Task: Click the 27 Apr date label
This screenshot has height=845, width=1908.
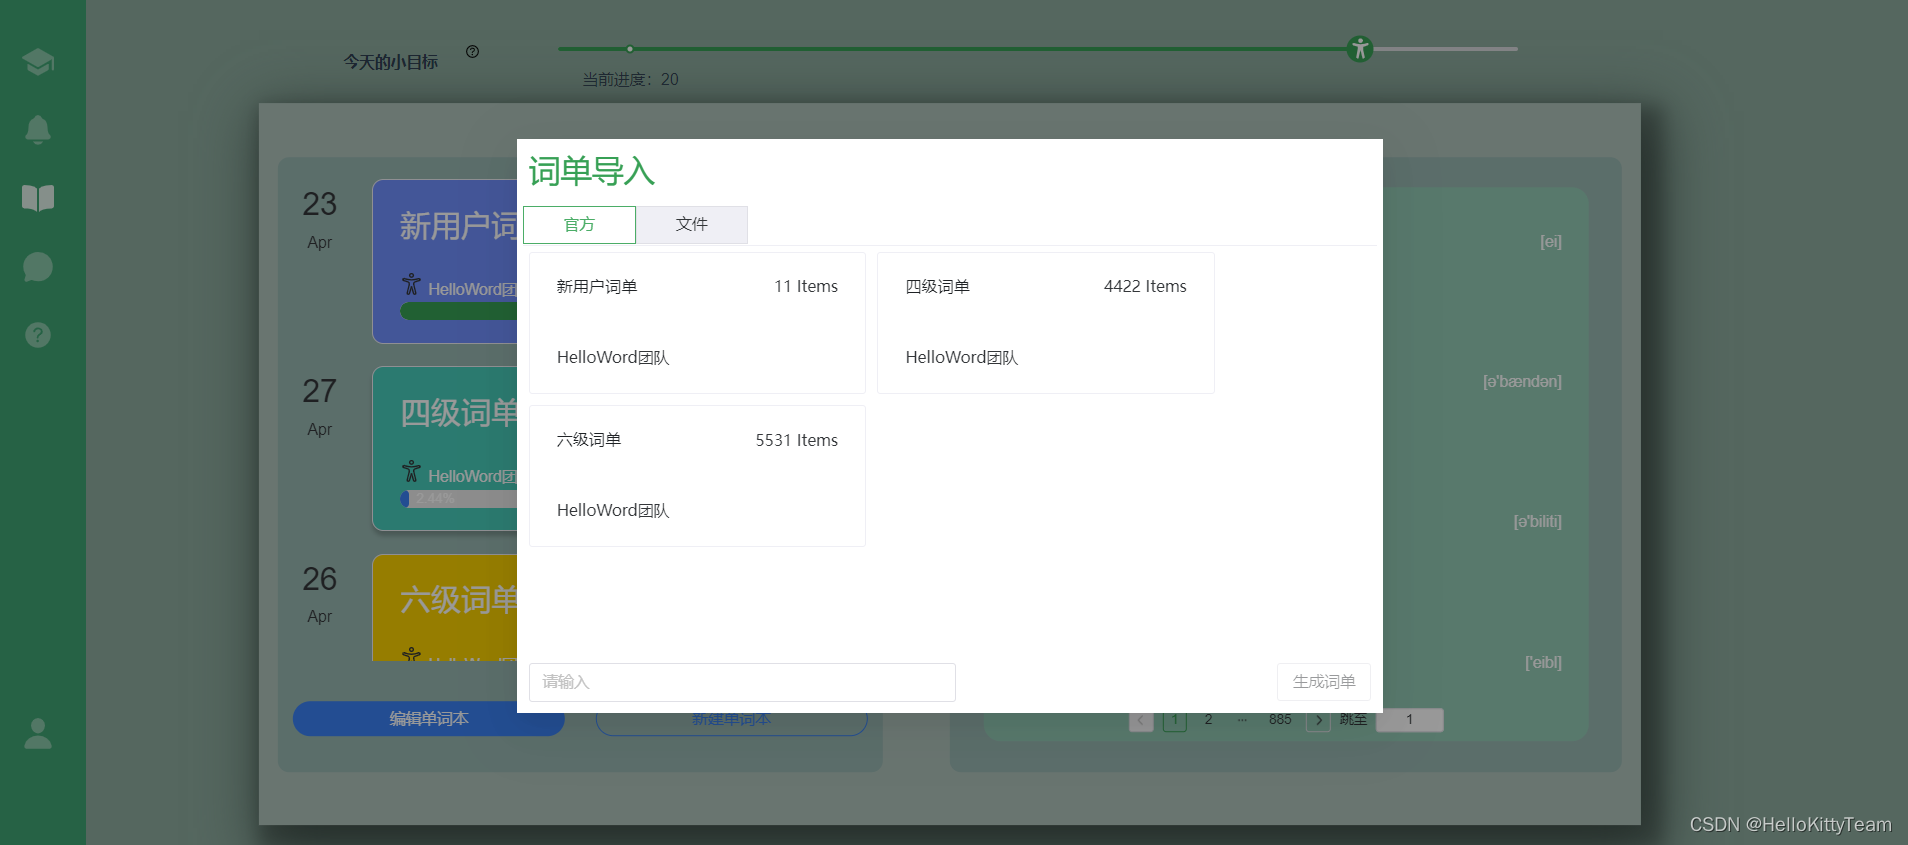Action: click(x=320, y=406)
